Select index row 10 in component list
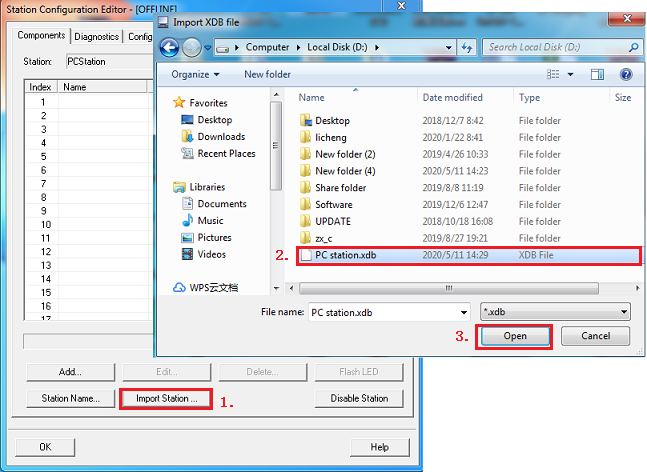 tap(89, 224)
